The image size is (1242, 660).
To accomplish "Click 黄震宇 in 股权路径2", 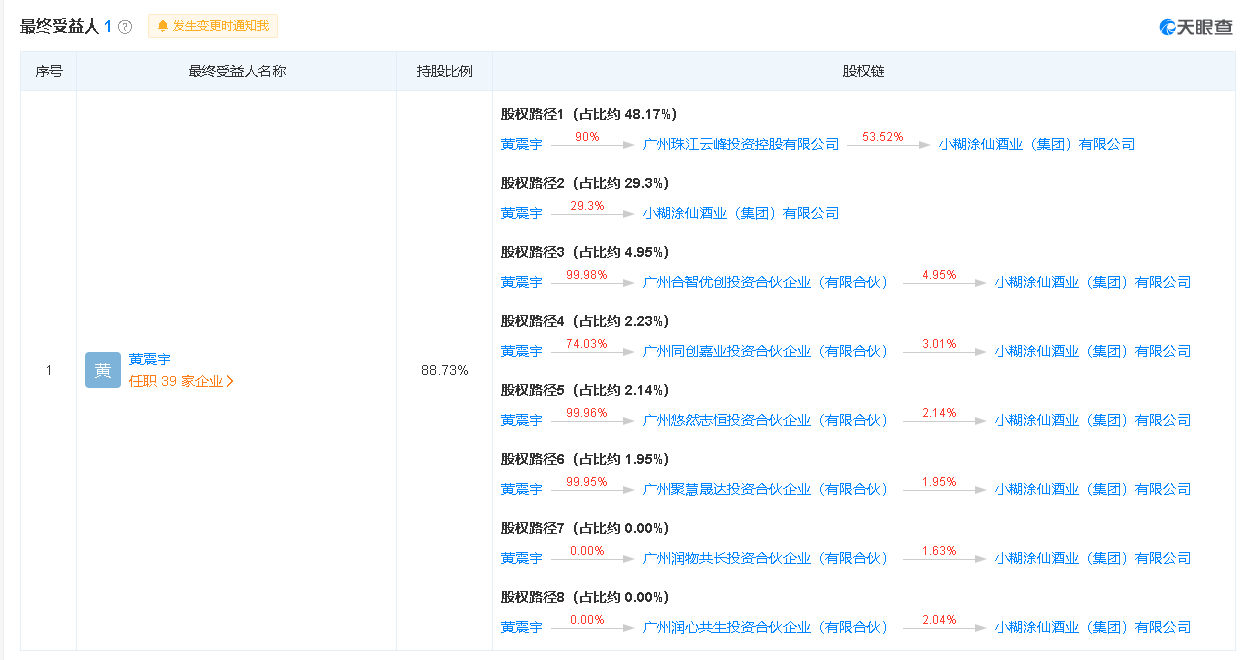I will click(522, 213).
